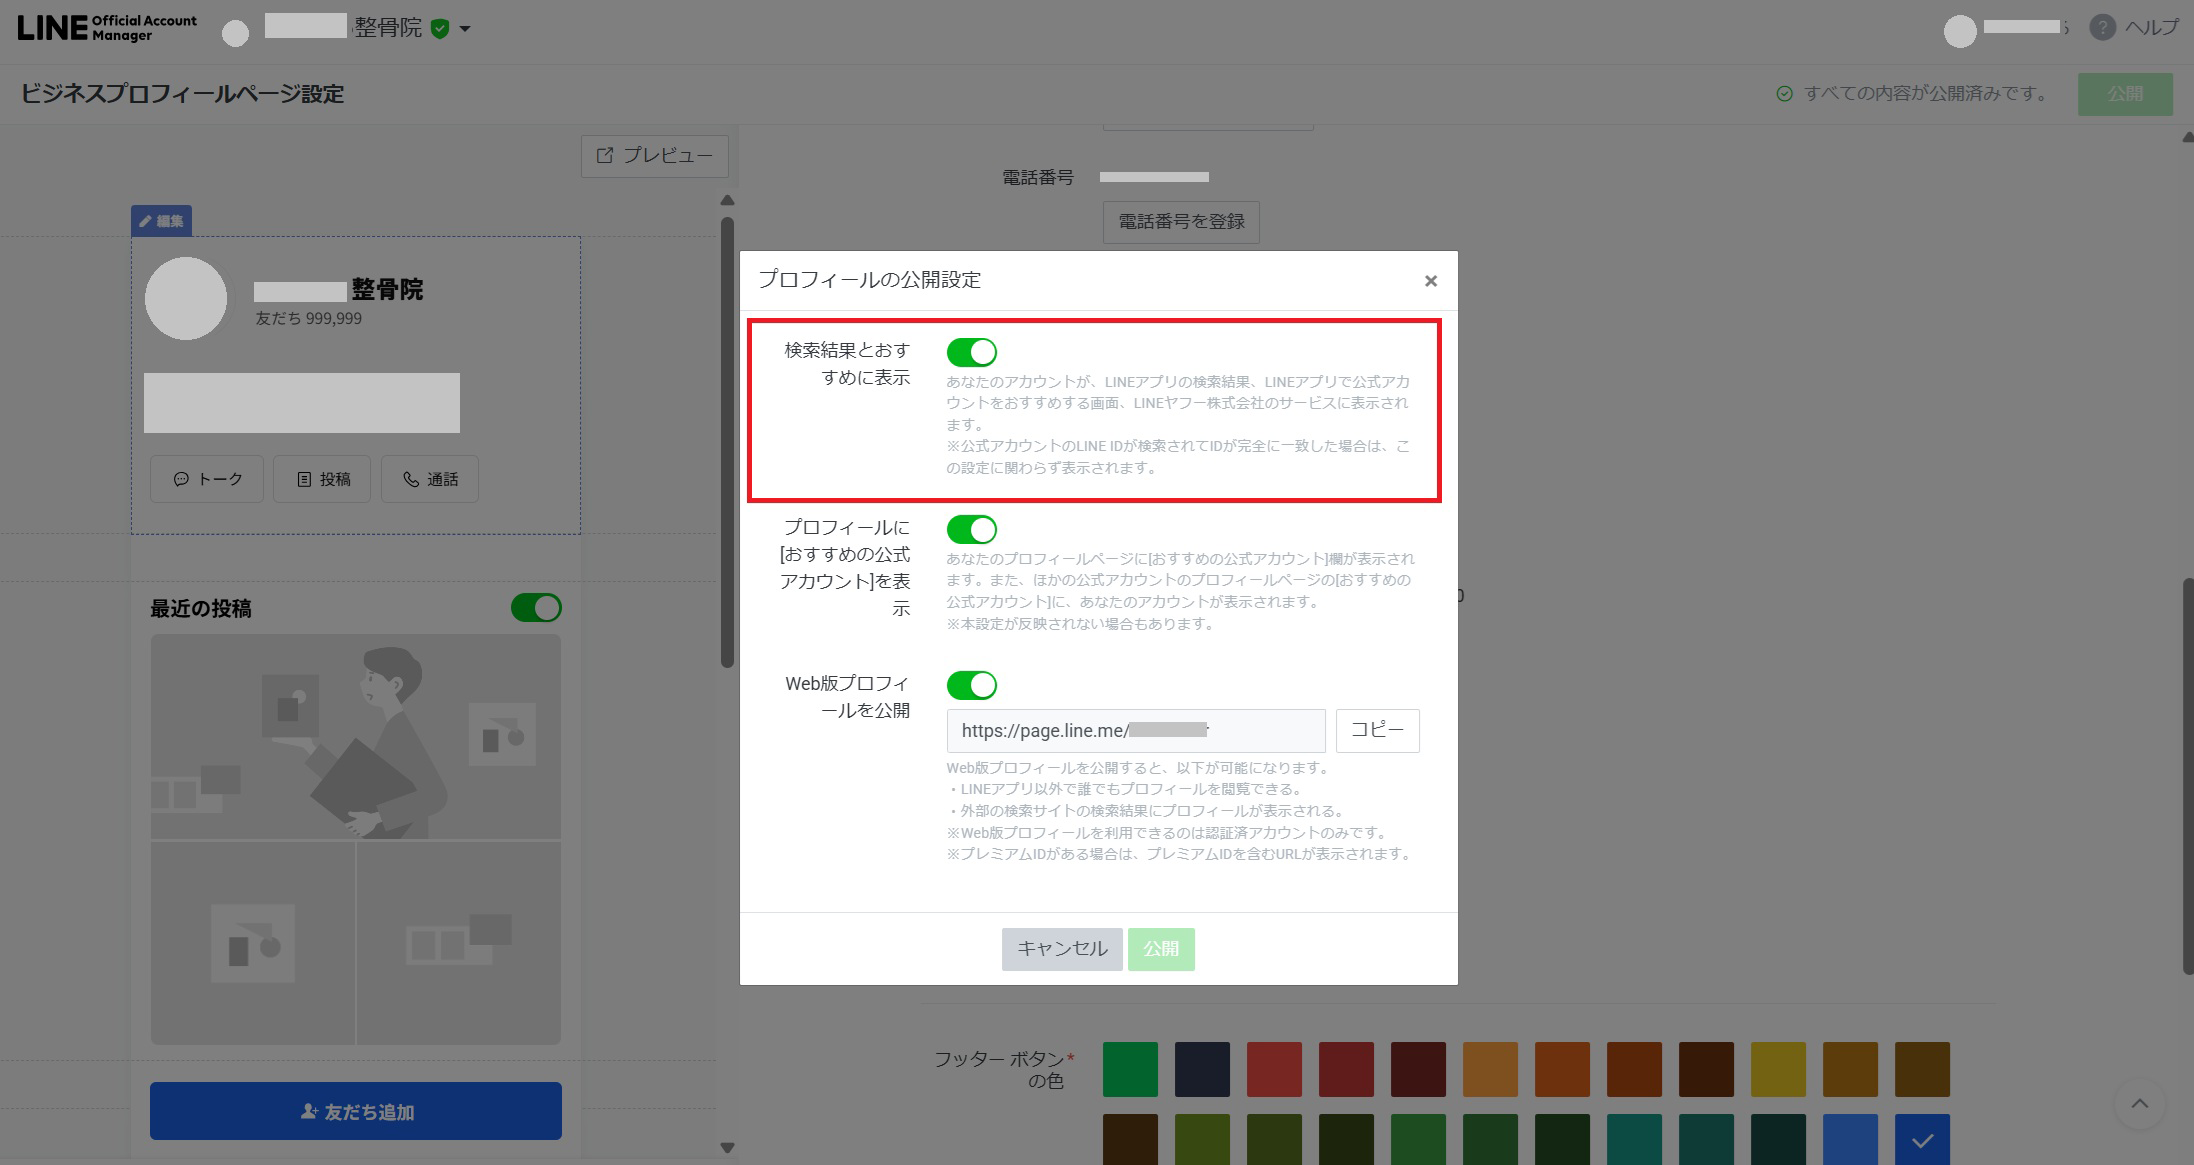Screen dimensions: 2194x1165
Task: Click the LINE Official Account Manager logo
Action: 107,28
